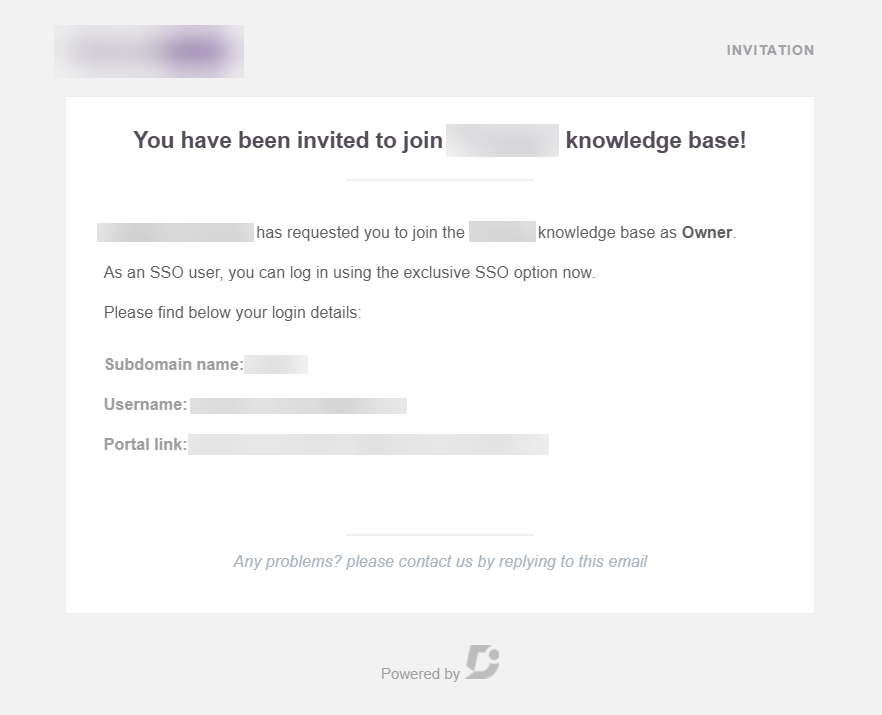This screenshot has height=715, width=882.
Task: Select the blurred username value
Action: tap(299, 406)
